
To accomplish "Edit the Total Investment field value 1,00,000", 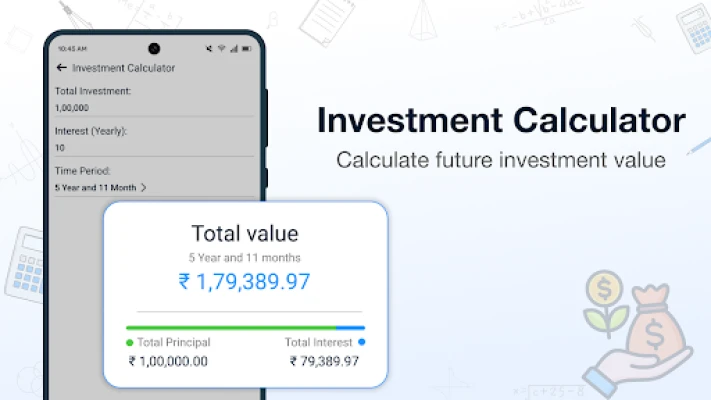I will click(72, 107).
